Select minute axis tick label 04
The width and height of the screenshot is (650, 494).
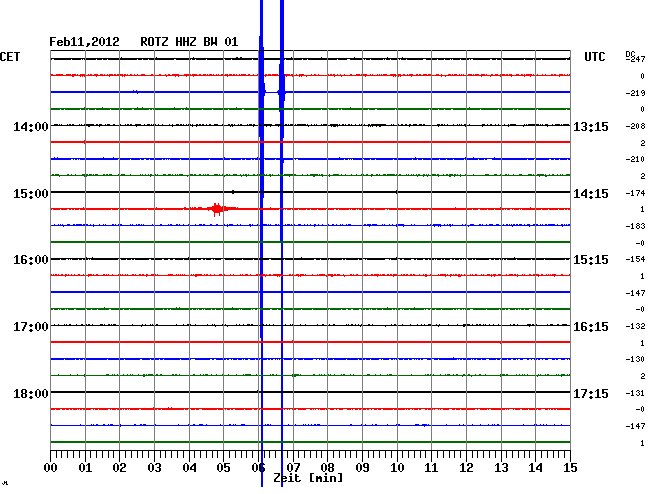coord(189,468)
